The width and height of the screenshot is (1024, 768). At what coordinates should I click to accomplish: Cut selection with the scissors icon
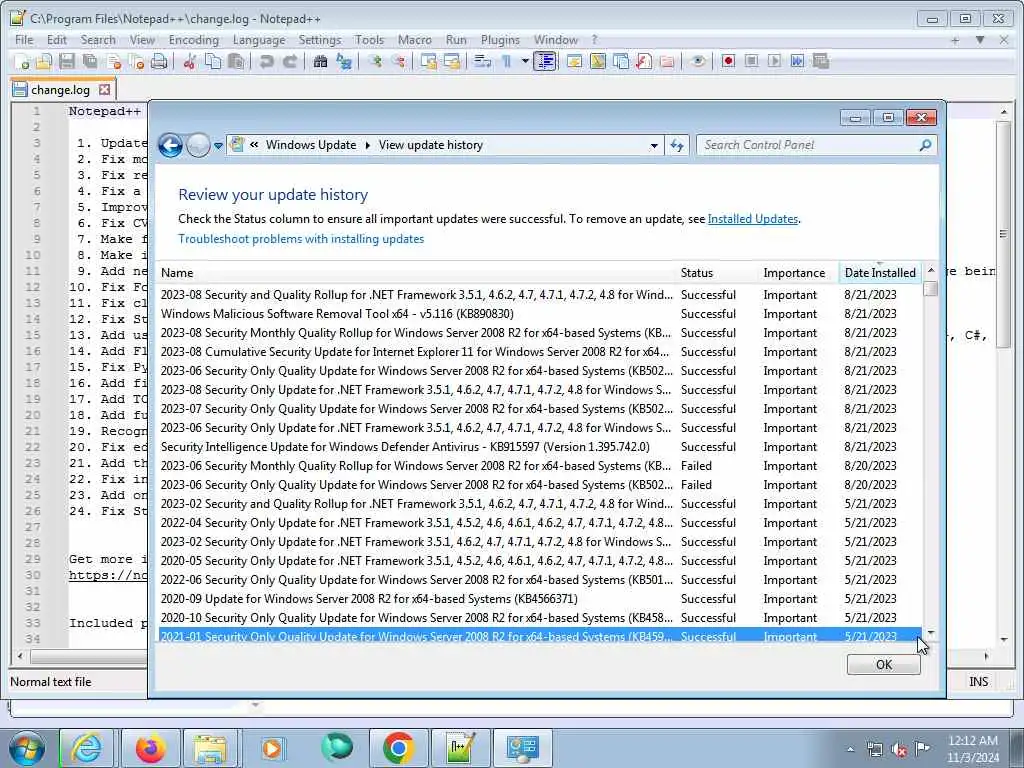(189, 61)
